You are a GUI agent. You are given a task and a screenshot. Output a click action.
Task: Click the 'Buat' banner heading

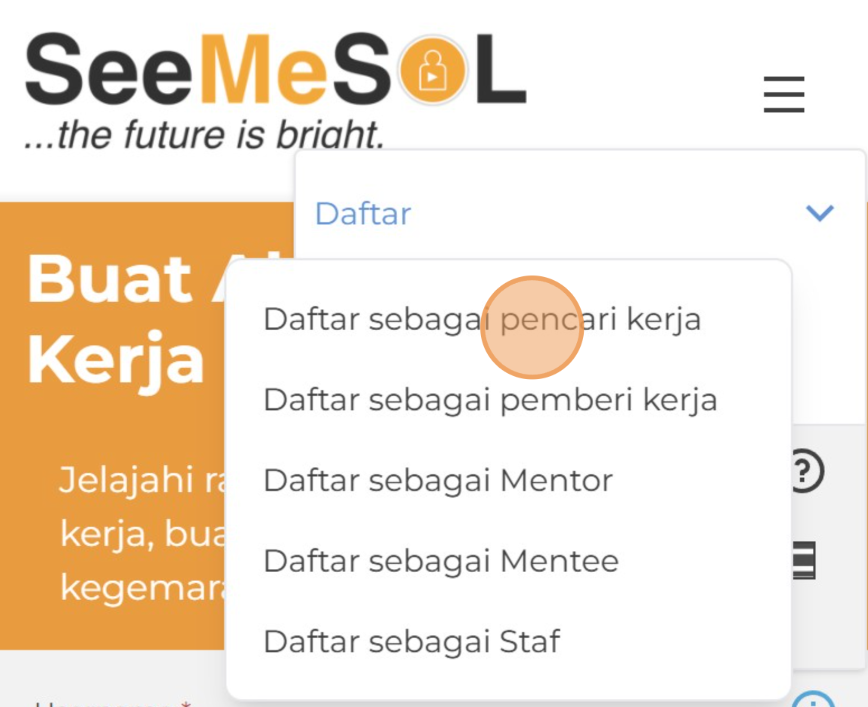click(110, 279)
